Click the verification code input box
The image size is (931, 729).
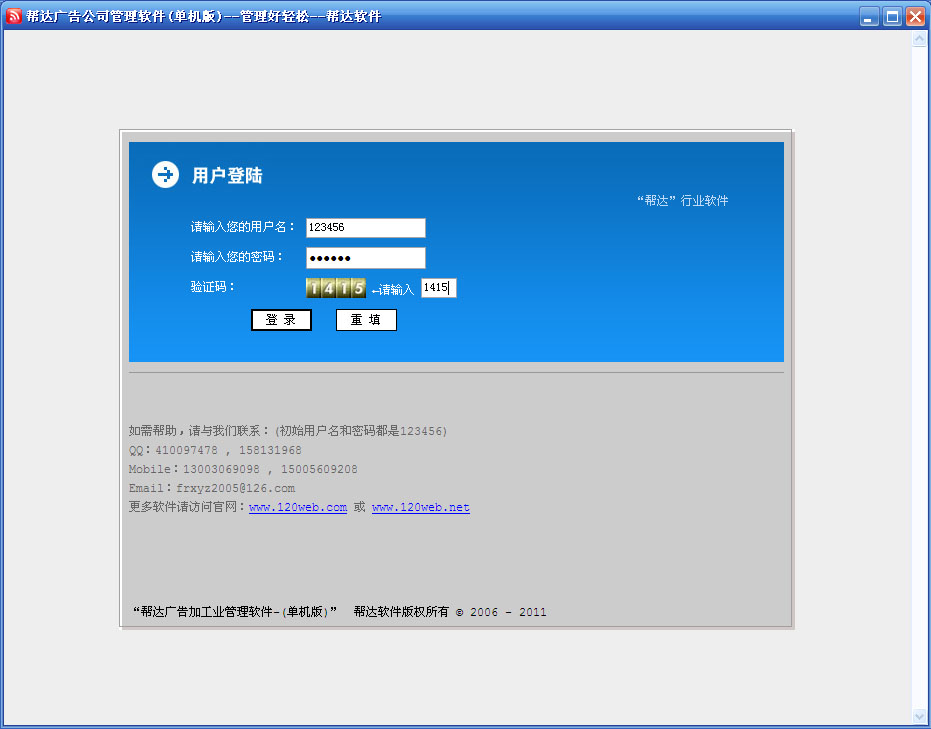[x=438, y=288]
